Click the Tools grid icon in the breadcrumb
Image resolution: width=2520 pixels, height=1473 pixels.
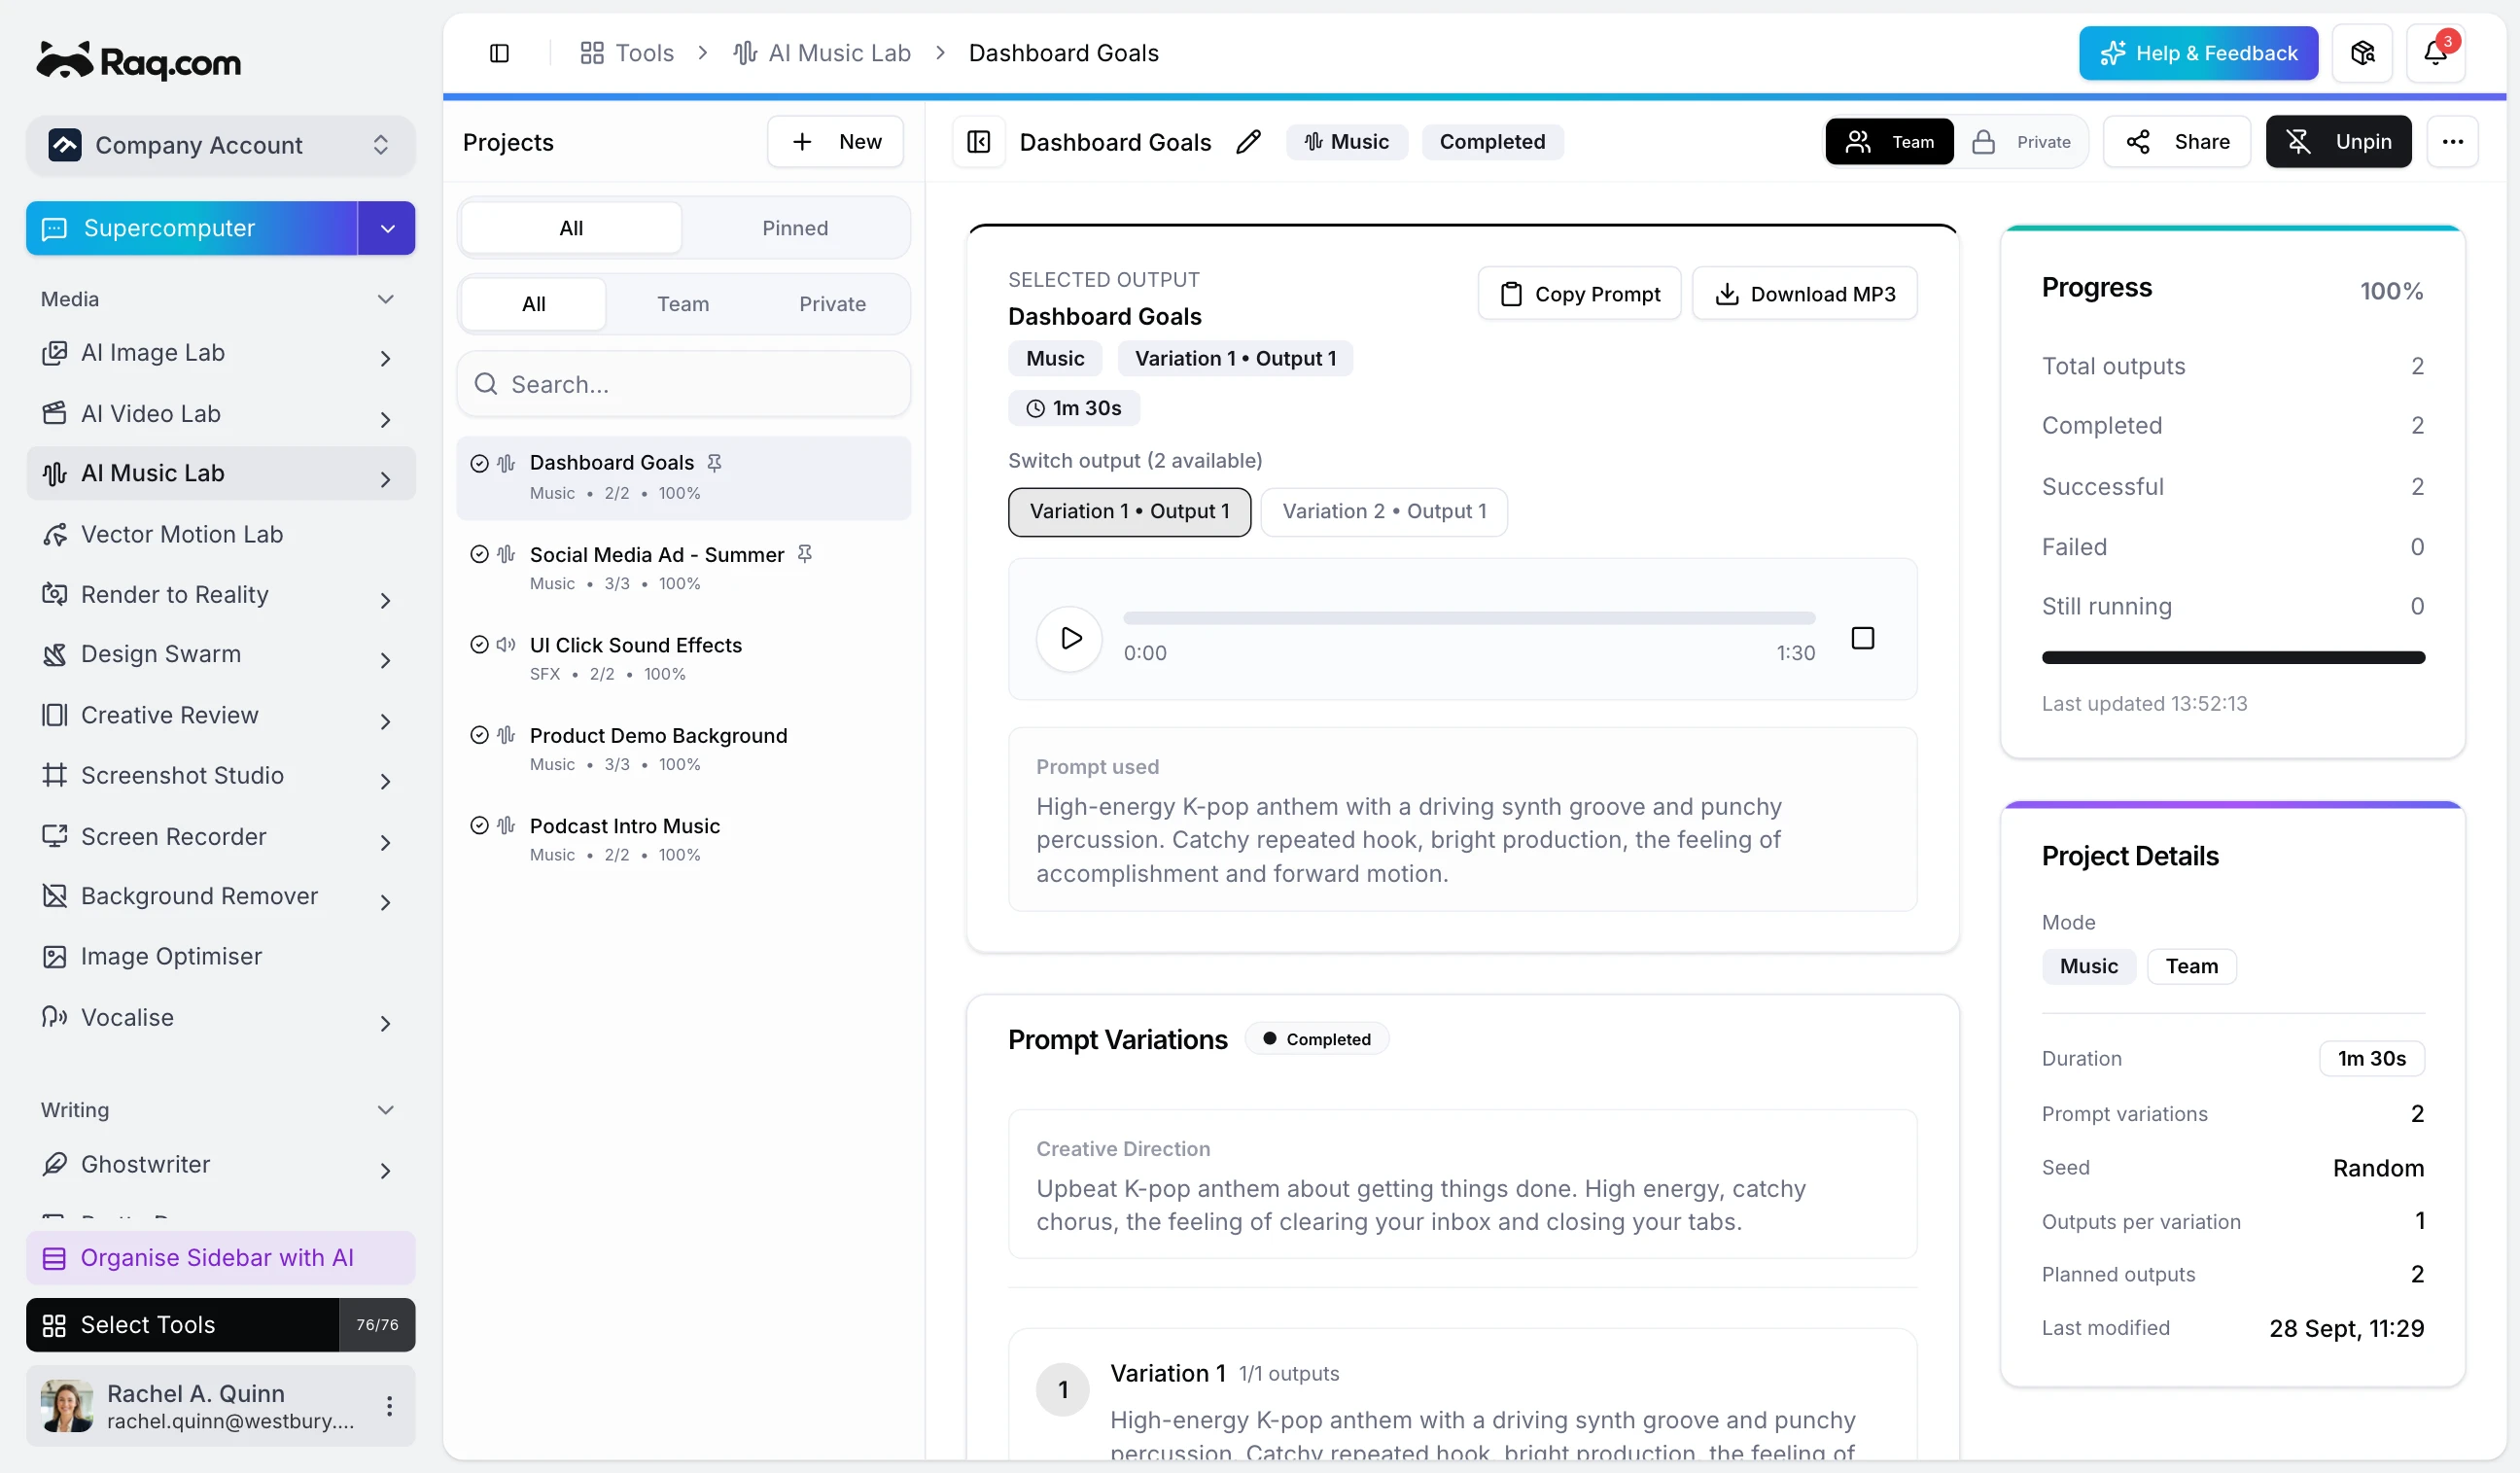coord(592,53)
